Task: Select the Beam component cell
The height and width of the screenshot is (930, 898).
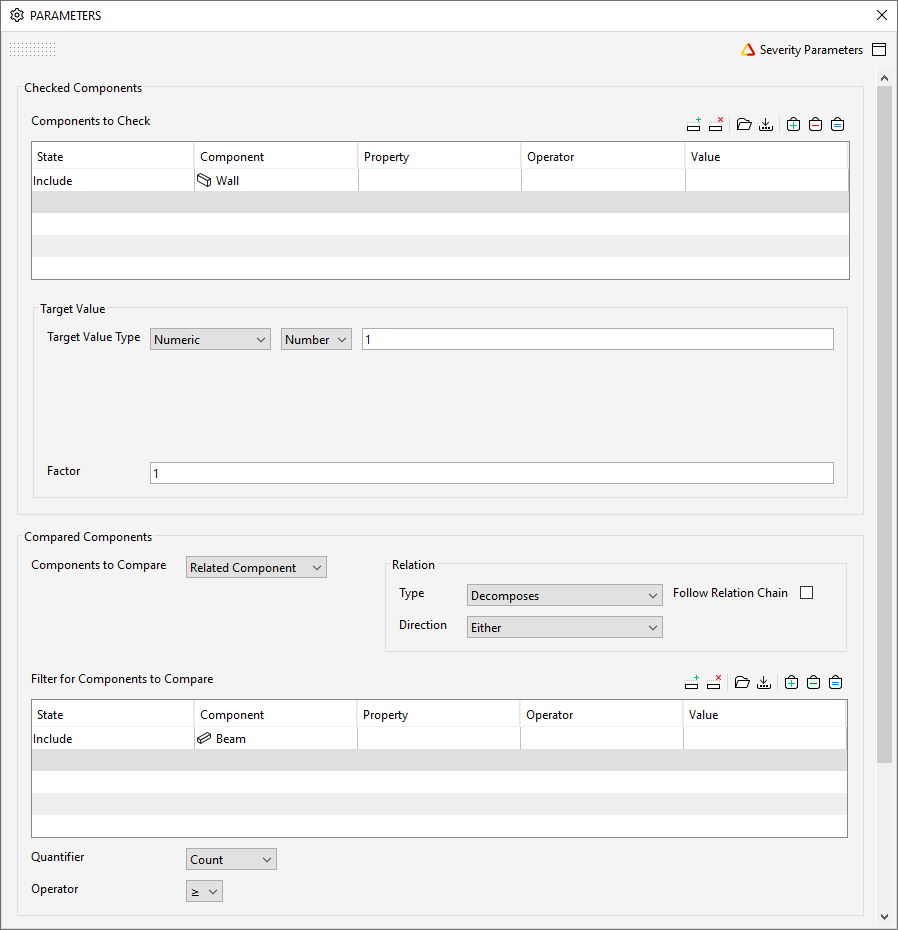Action: point(276,738)
